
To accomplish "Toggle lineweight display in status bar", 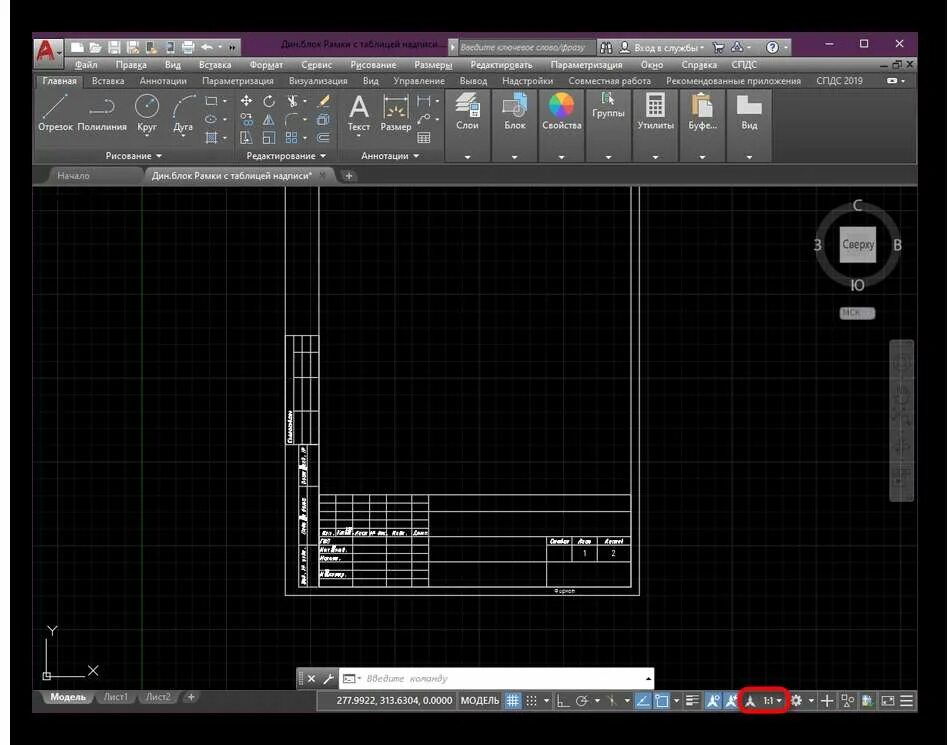I will pos(693,701).
